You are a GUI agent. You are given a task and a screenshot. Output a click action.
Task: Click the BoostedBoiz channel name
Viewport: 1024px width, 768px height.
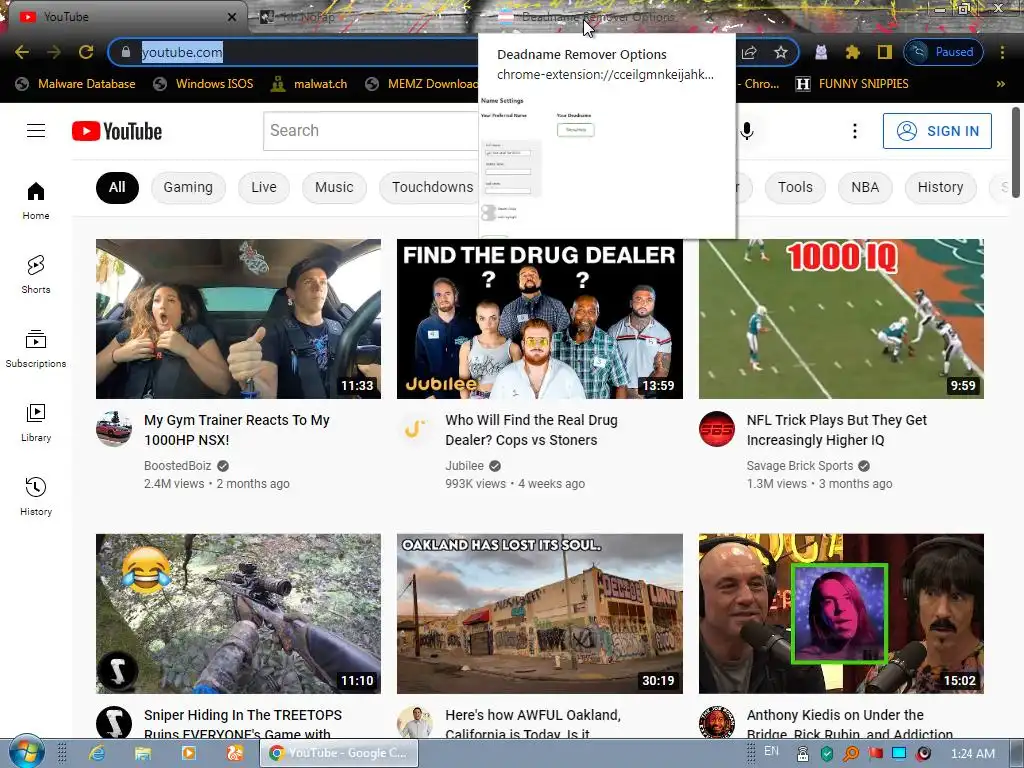[x=178, y=466]
